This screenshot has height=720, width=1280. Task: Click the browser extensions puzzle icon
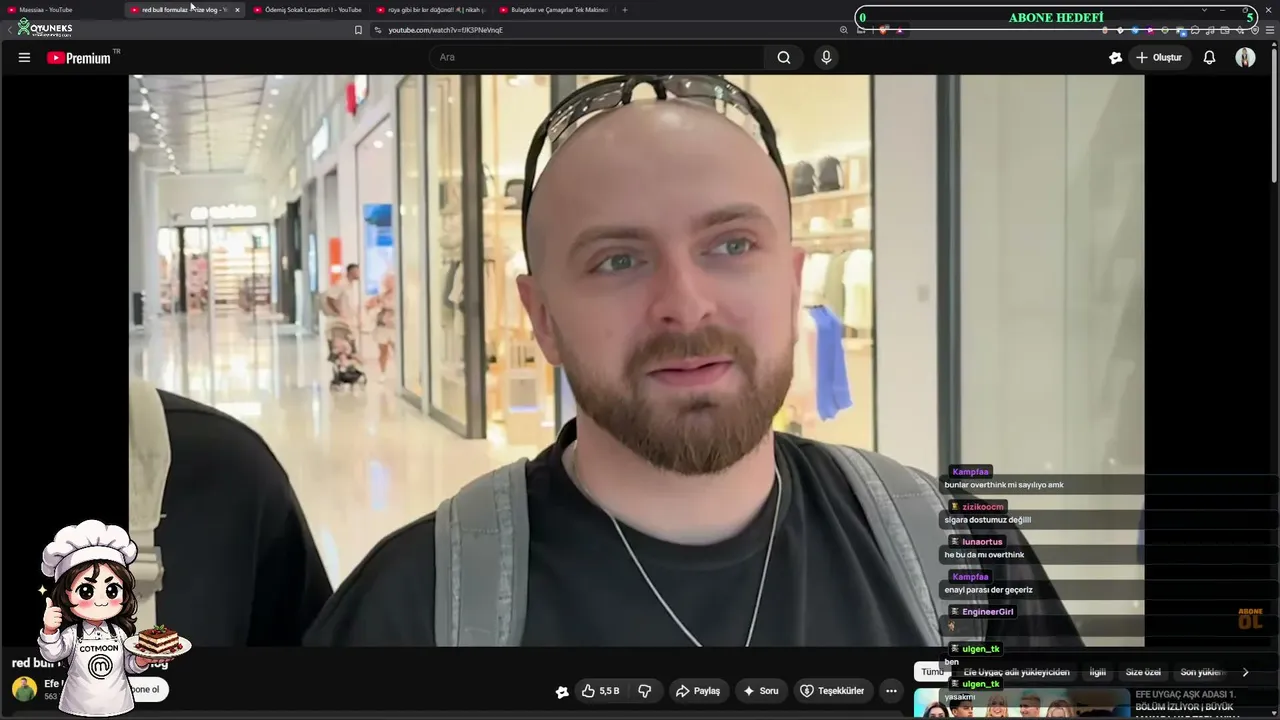click(x=1195, y=30)
